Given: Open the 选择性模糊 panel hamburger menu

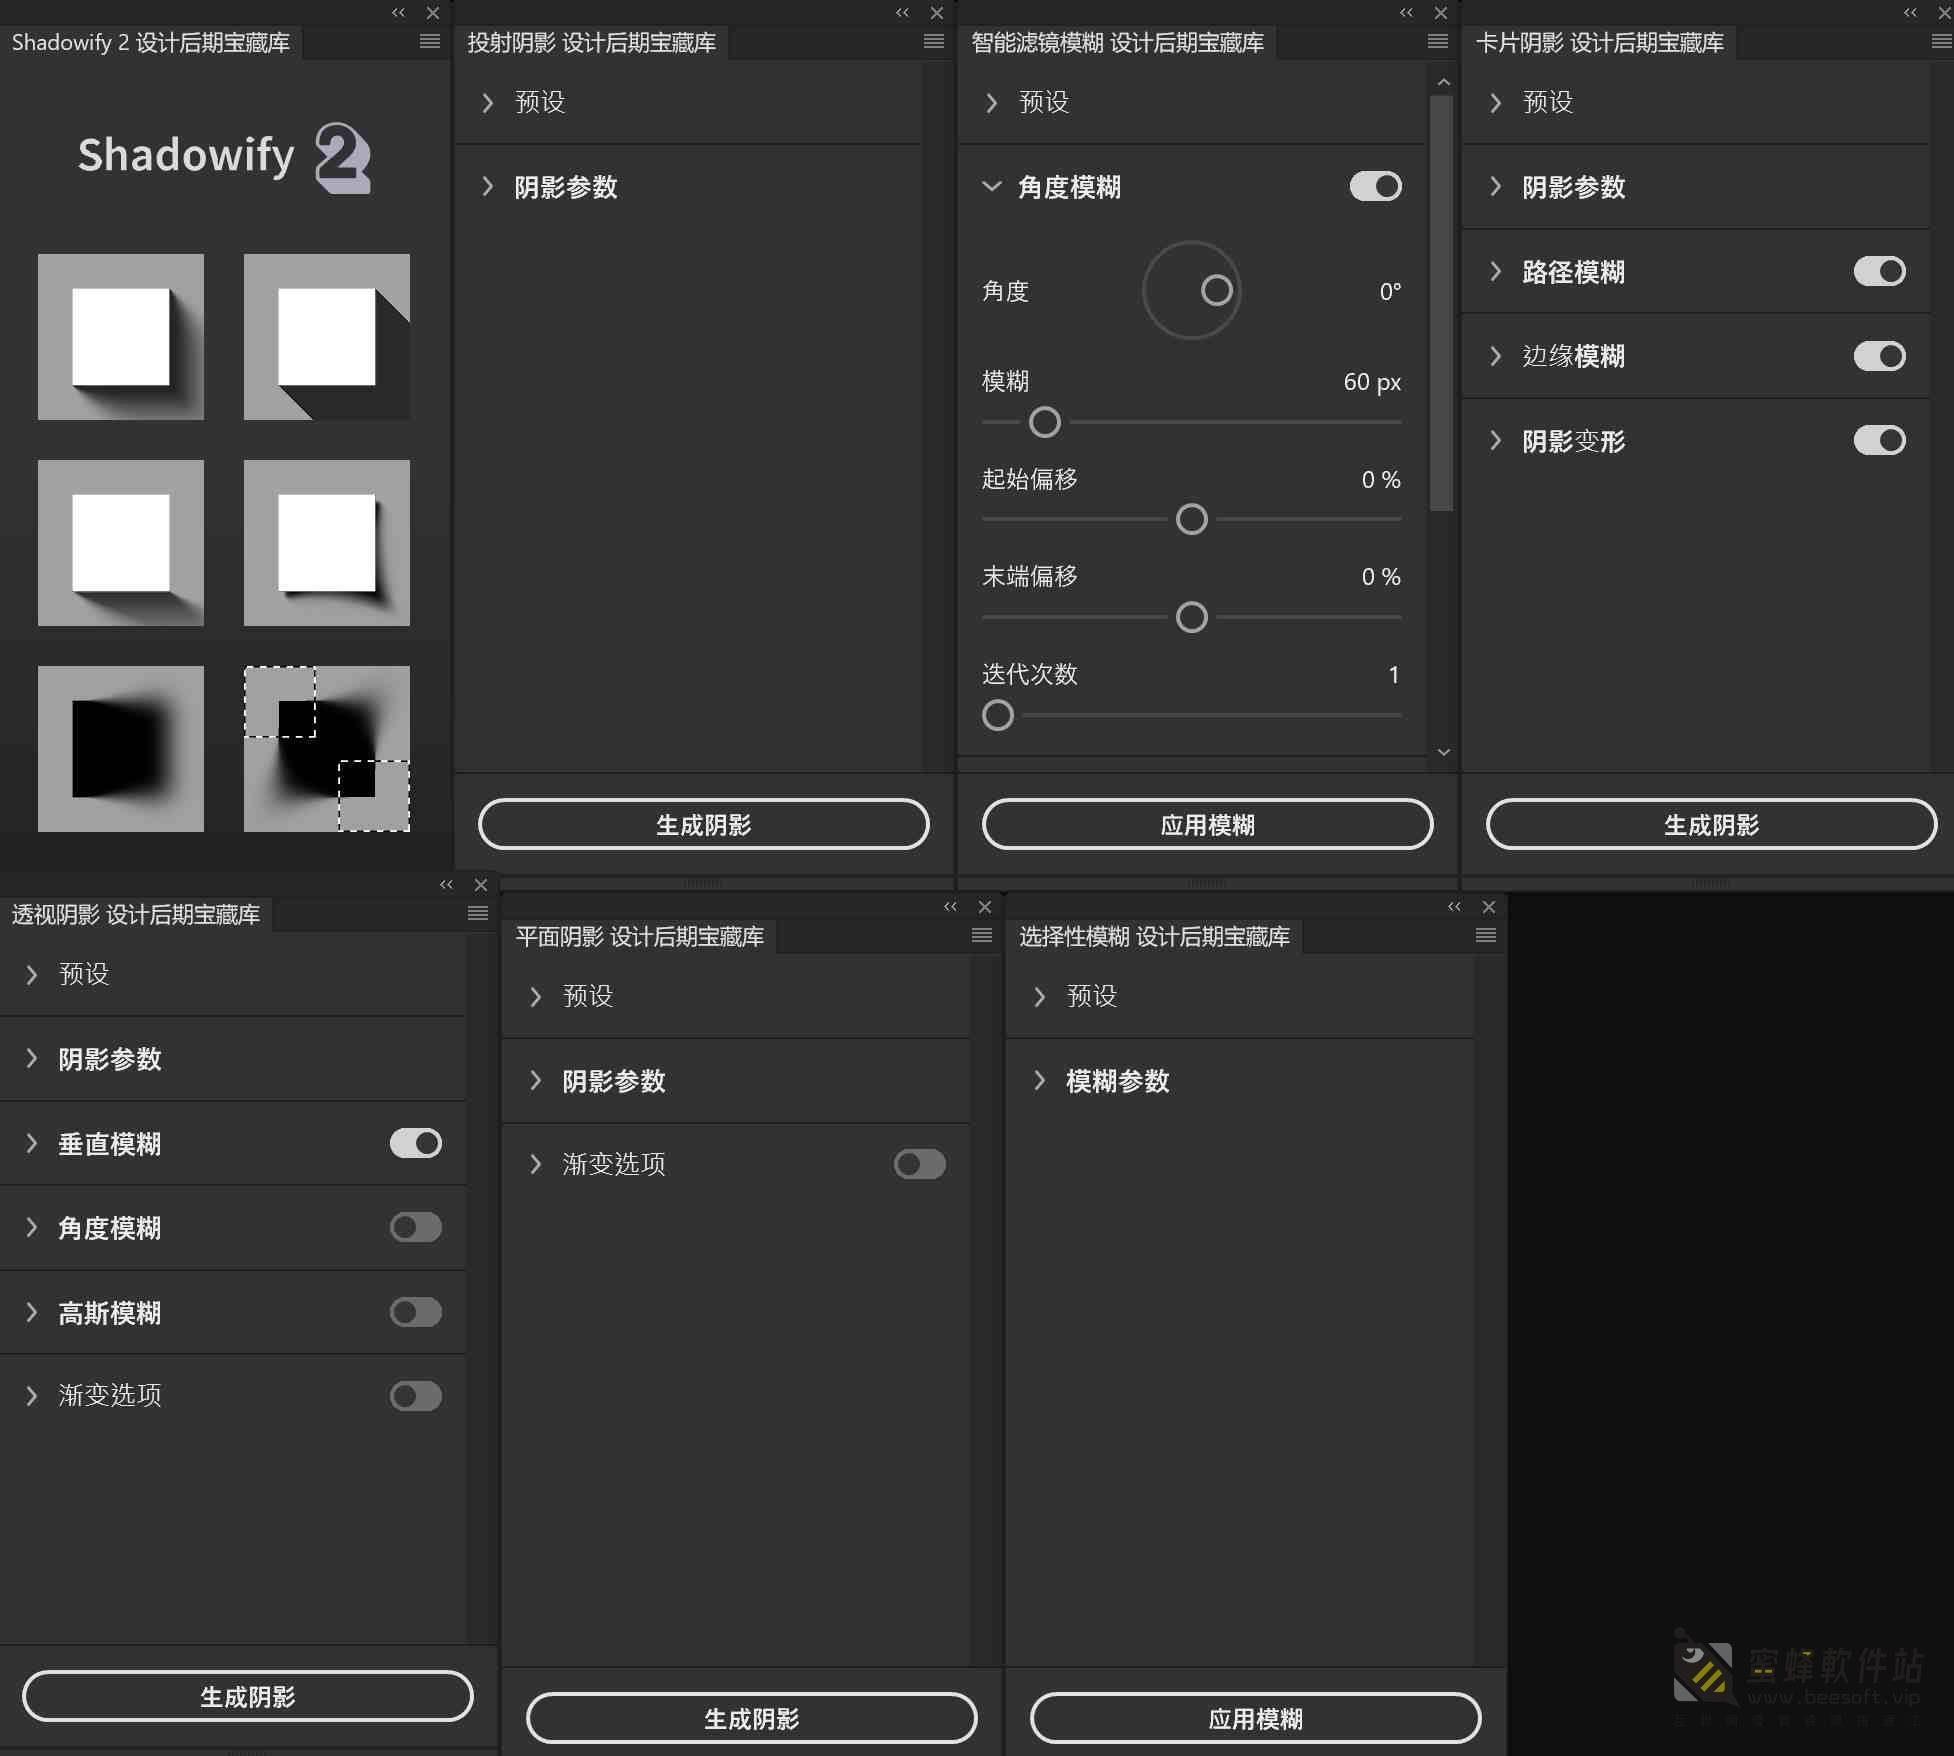Looking at the screenshot, I should [1486, 935].
